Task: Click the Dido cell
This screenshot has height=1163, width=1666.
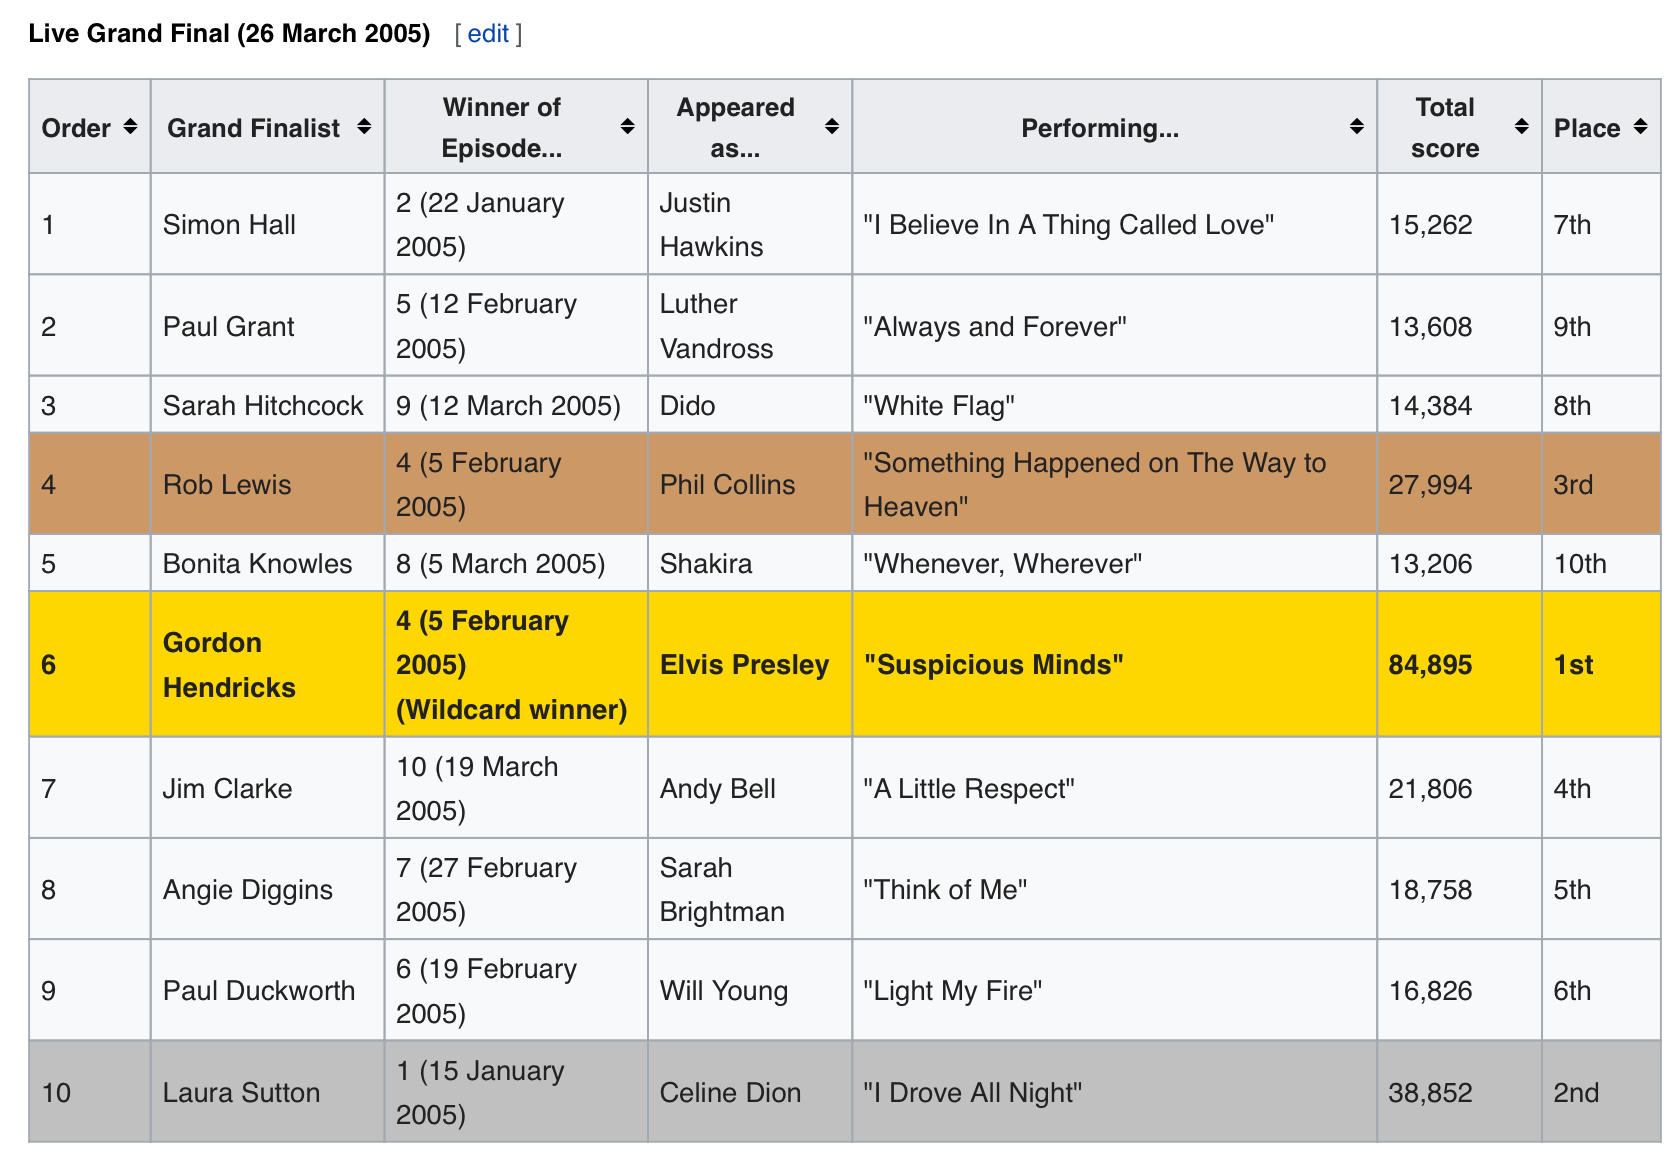Action: pyautogui.click(x=750, y=405)
